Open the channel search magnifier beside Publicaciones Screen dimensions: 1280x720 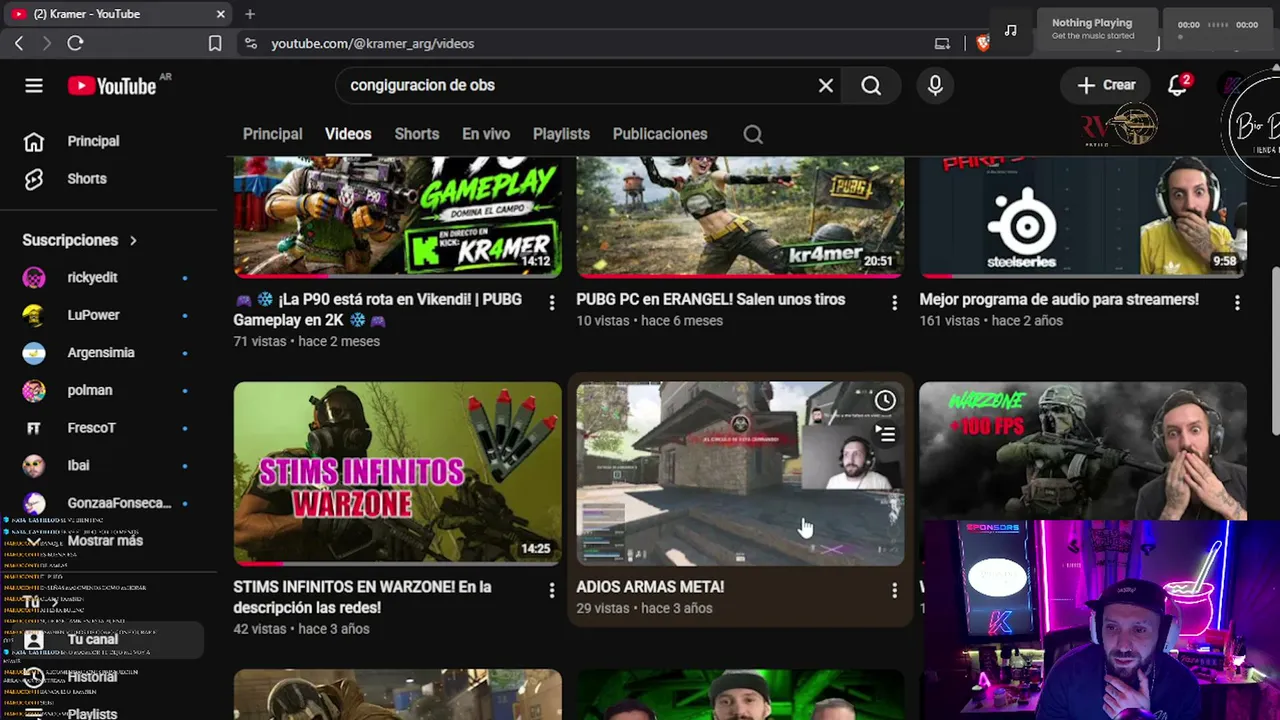[x=753, y=134]
